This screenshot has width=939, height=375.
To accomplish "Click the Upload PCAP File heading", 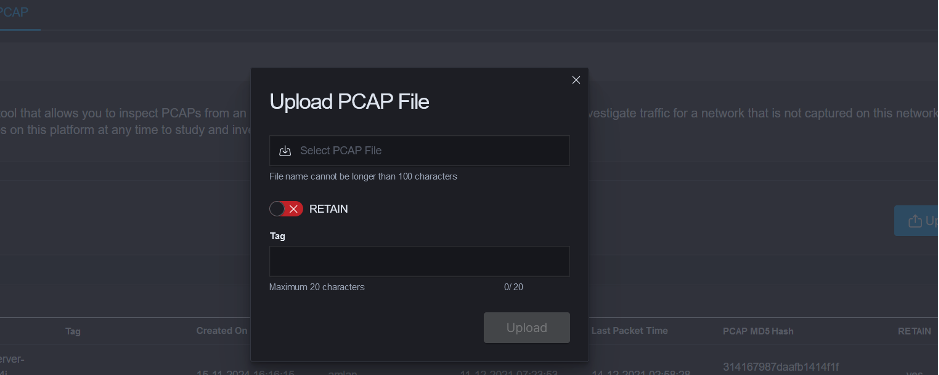I will click(349, 102).
